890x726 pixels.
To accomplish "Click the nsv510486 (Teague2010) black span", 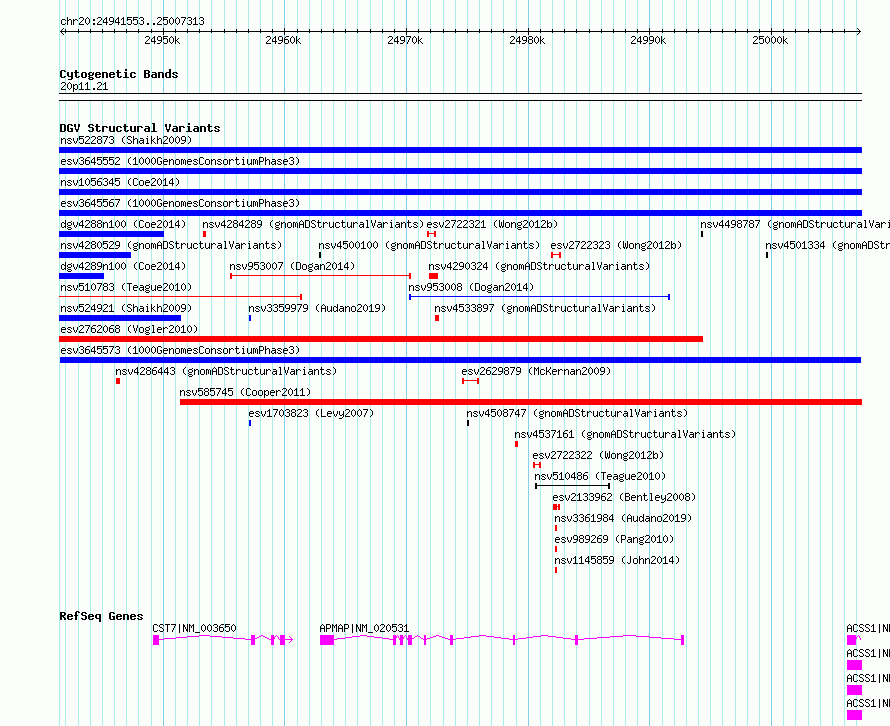I will click(x=572, y=486).
